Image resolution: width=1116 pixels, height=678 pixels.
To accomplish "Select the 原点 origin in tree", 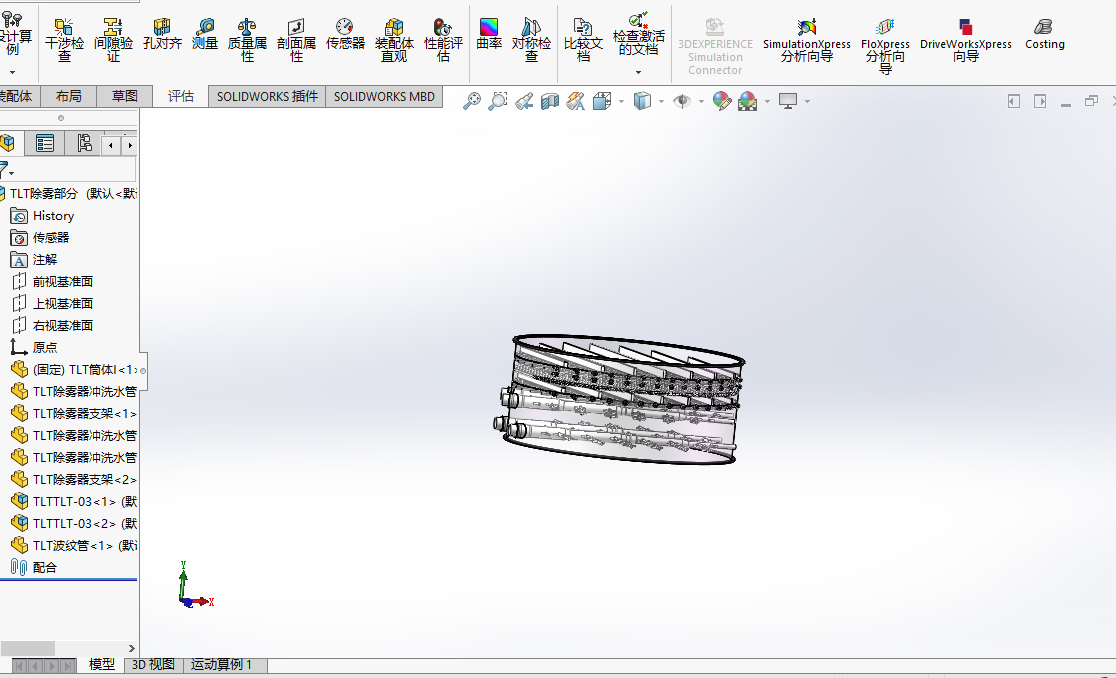I will (44, 347).
